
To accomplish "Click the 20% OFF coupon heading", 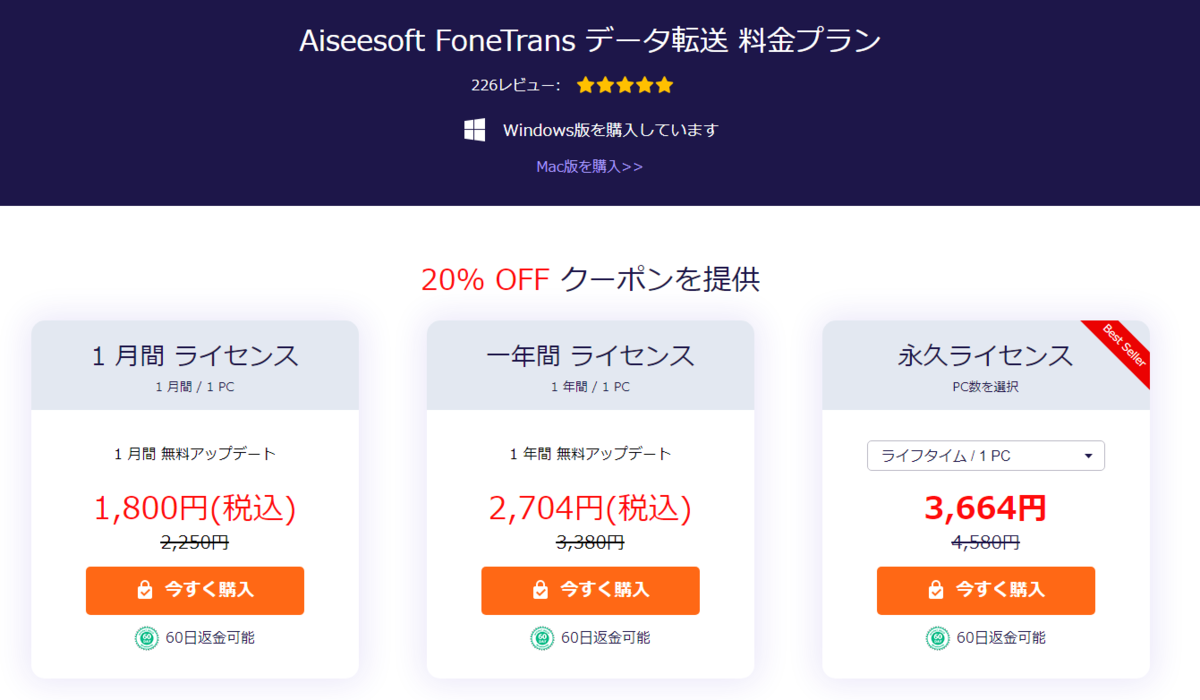I will [x=590, y=279].
